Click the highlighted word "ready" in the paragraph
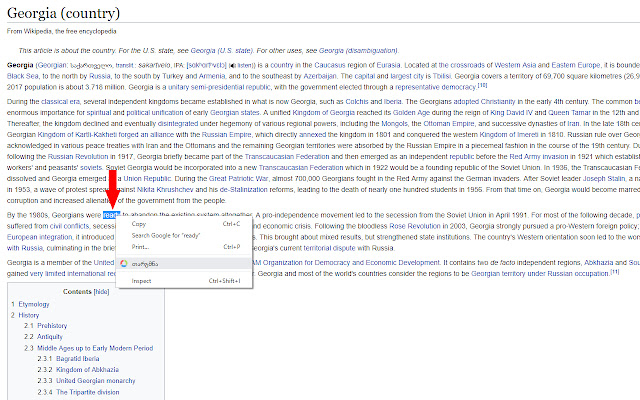This screenshot has height=400, width=640. [111, 213]
